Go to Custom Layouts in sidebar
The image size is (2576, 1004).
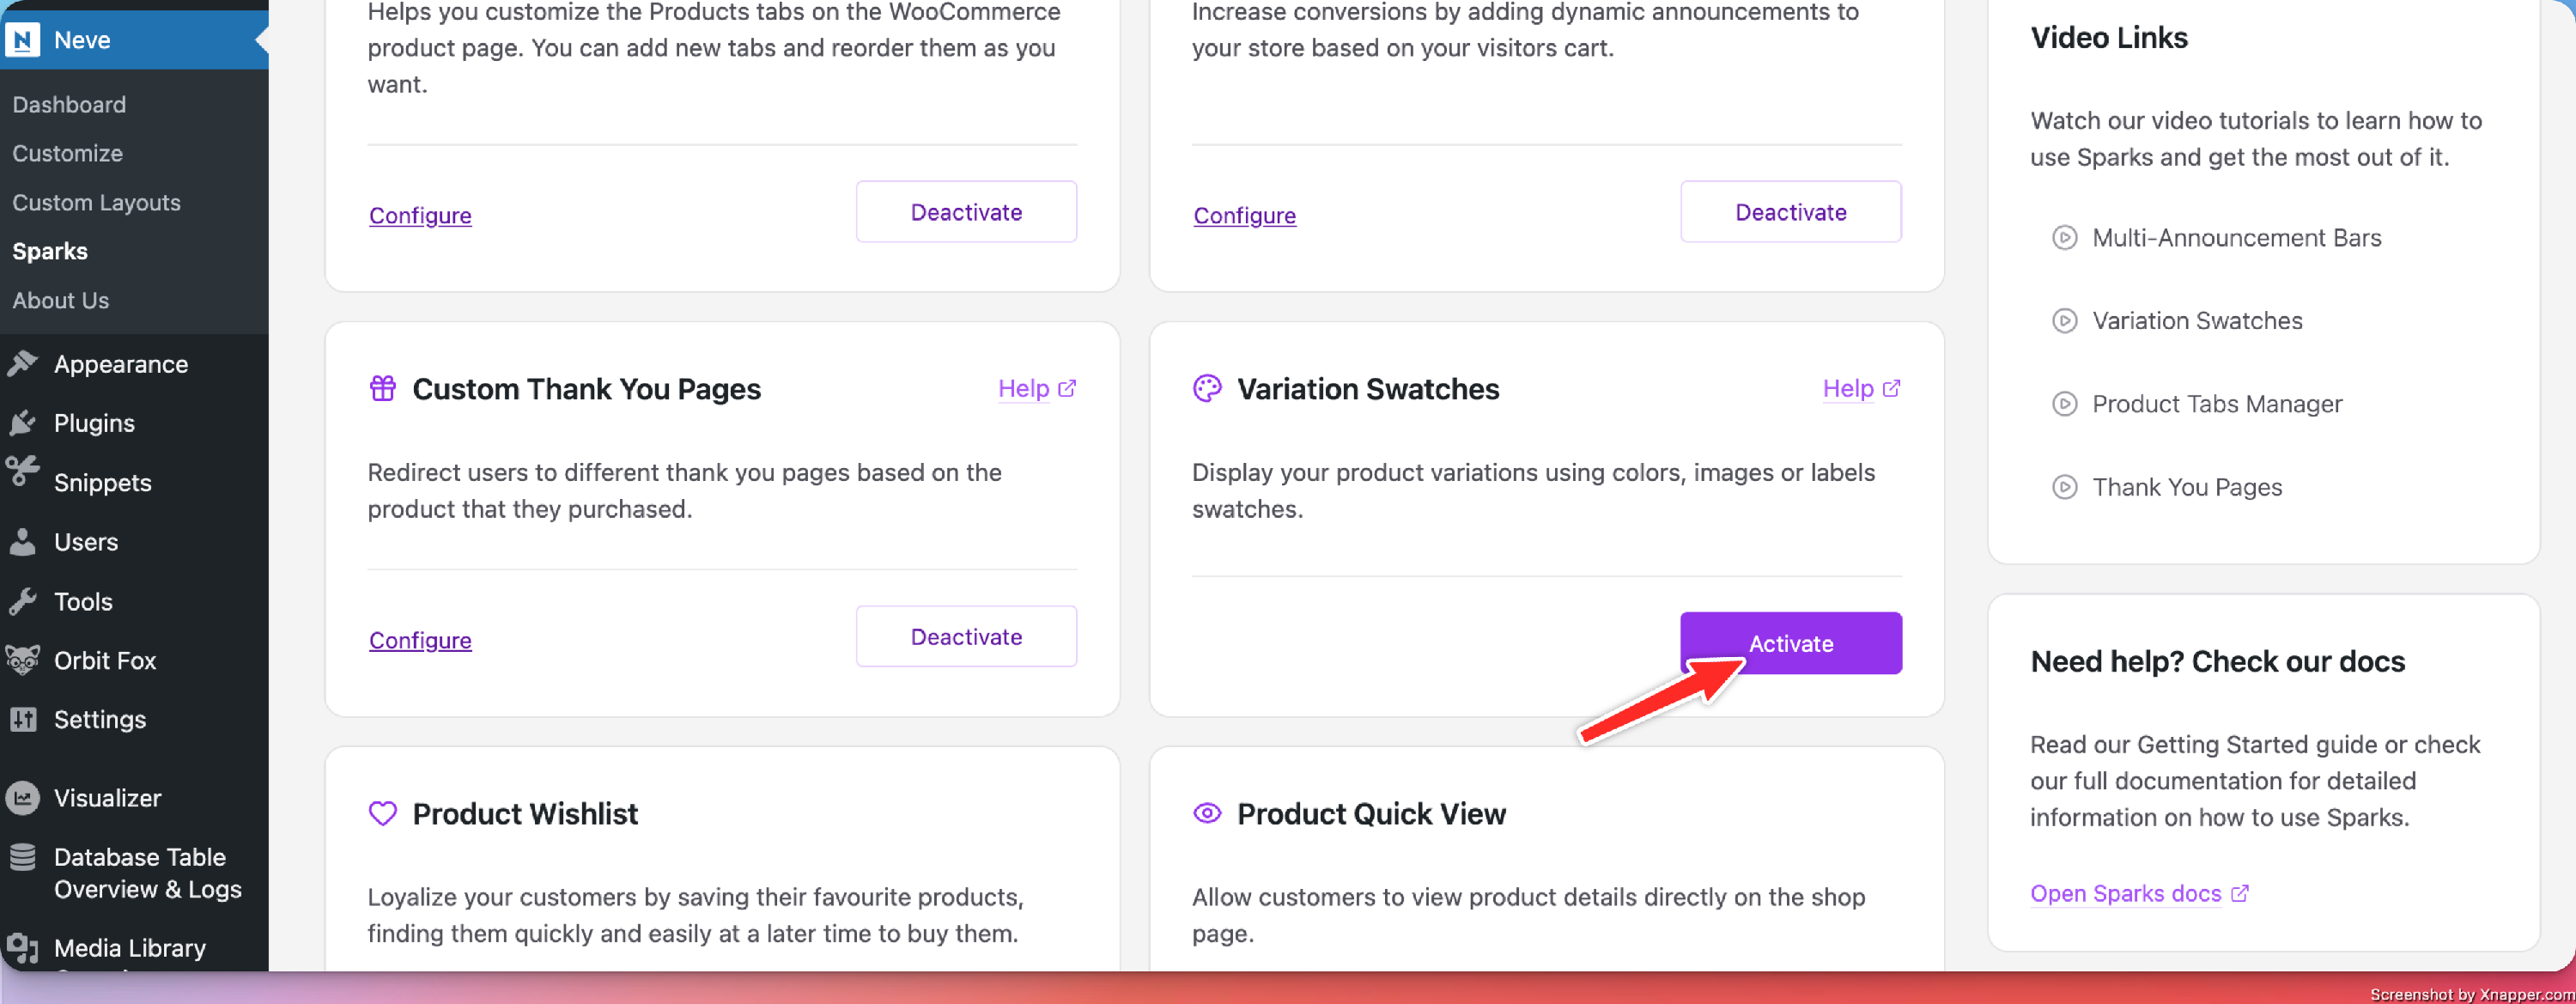(96, 202)
